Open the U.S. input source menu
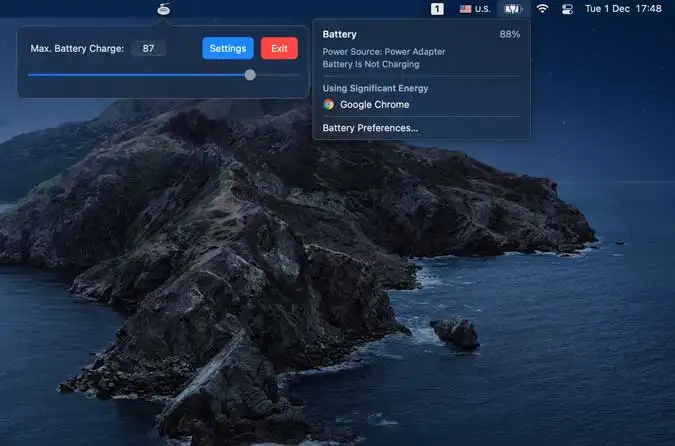This screenshot has height=446, width=675. click(475, 9)
